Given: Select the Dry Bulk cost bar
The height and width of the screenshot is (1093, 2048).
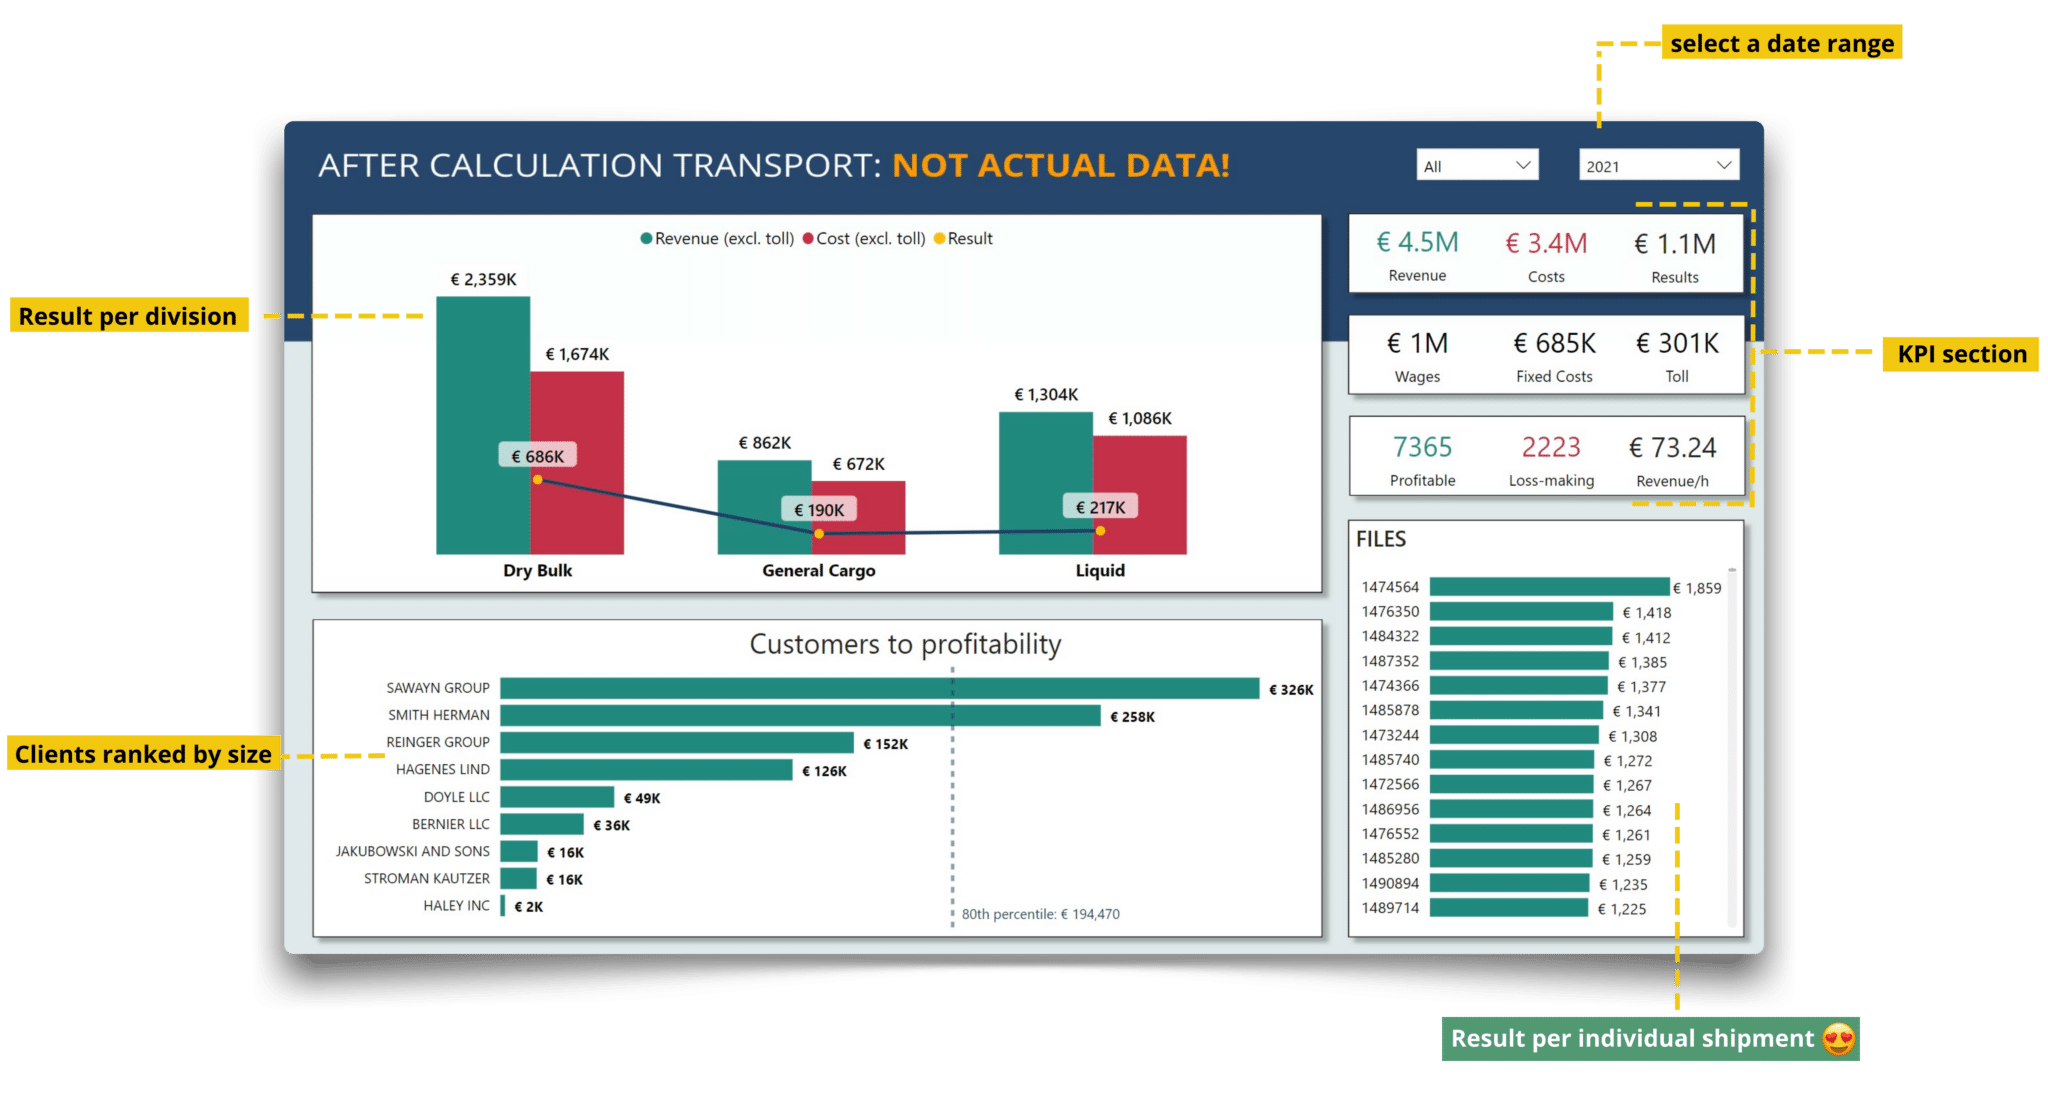Looking at the screenshot, I should (577, 463).
